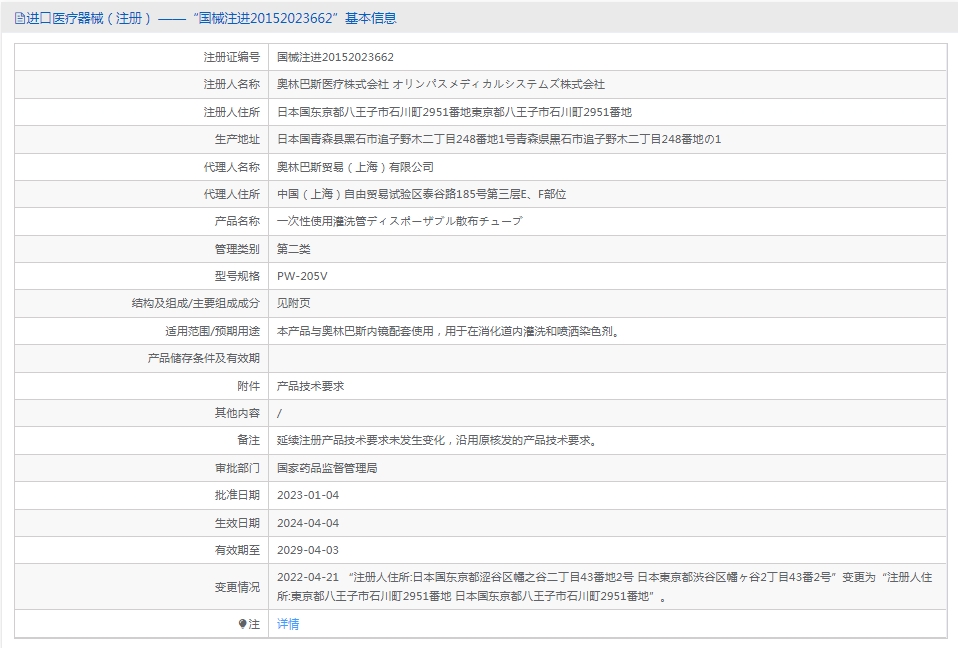
Task: Click change record text dated 2022-04-21
Action: [604, 586]
